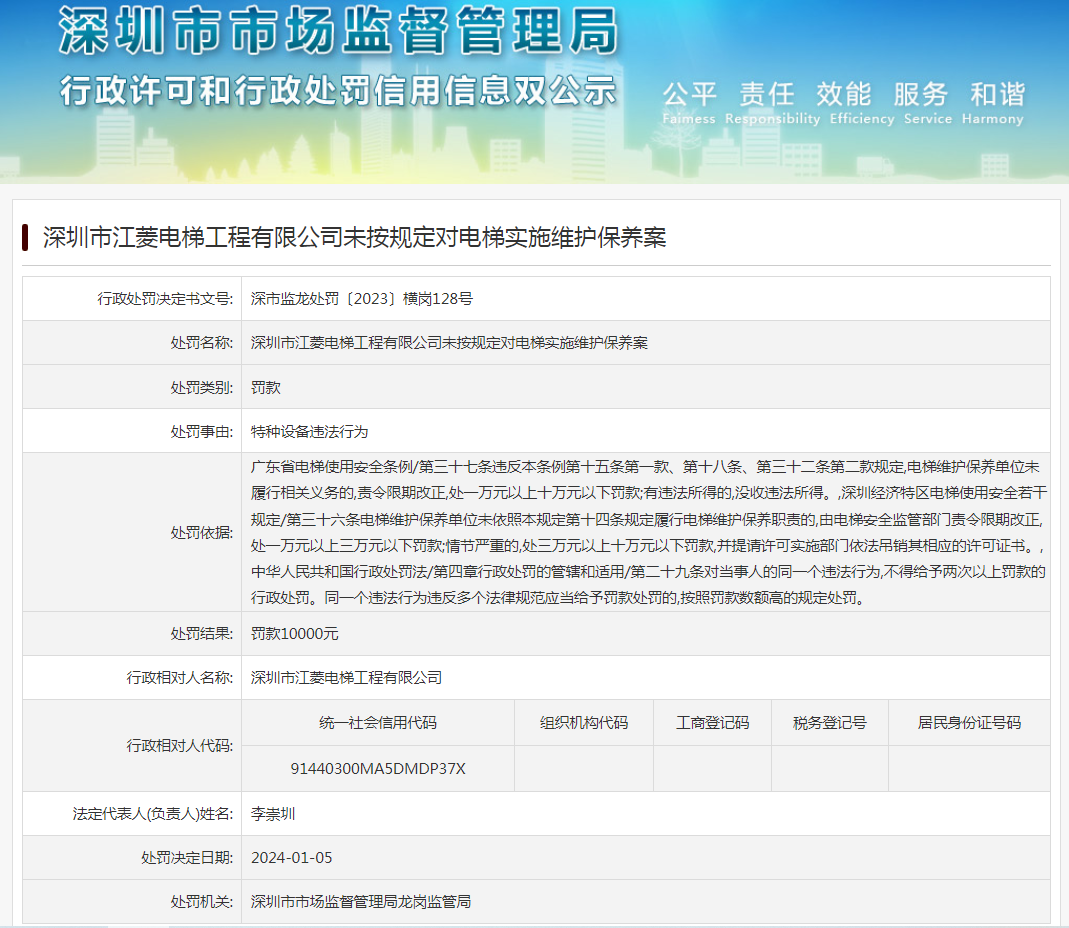Click the 和谐 Harmony slogan text

pyautogui.click(x=993, y=103)
